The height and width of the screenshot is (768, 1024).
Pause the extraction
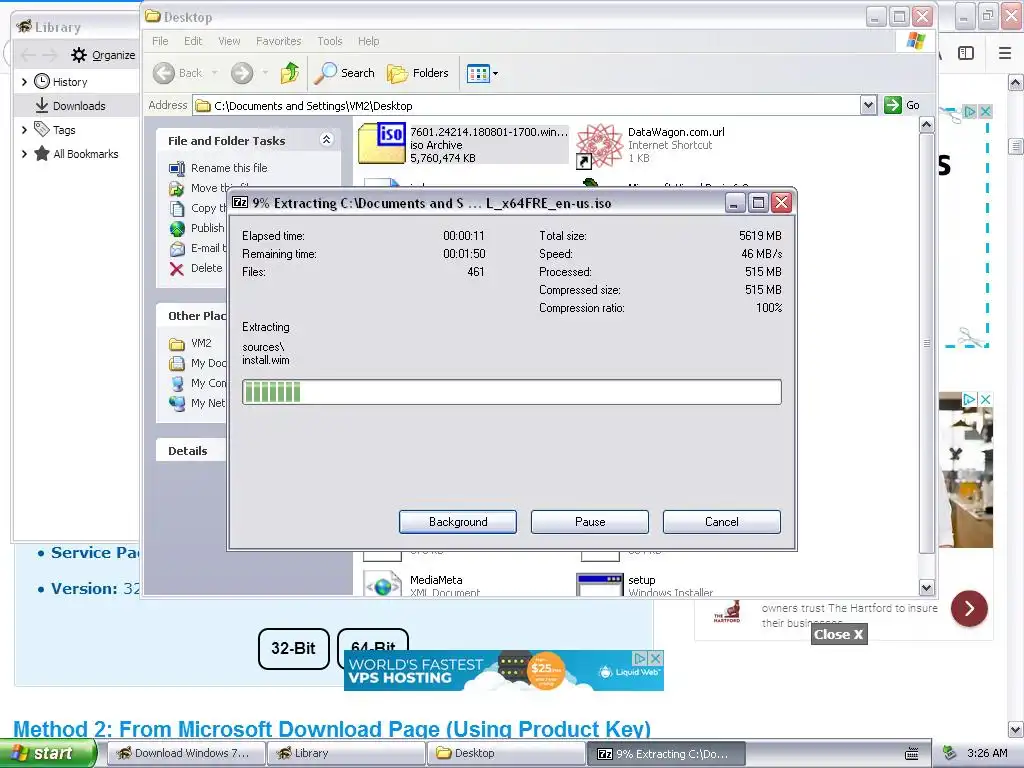click(x=590, y=522)
